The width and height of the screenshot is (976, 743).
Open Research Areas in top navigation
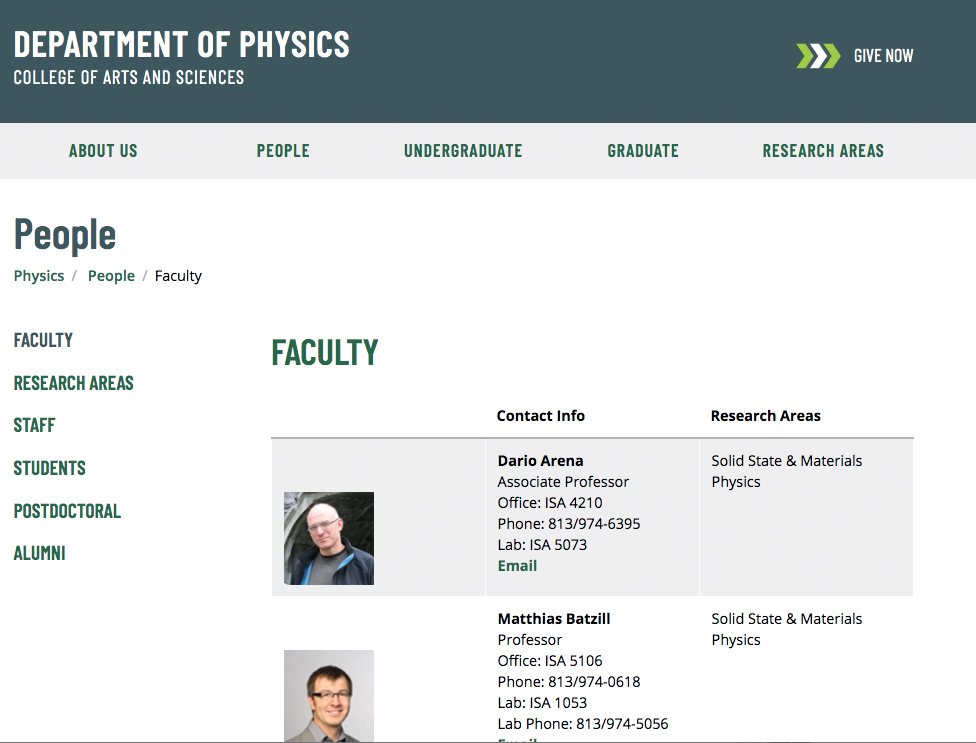(823, 151)
